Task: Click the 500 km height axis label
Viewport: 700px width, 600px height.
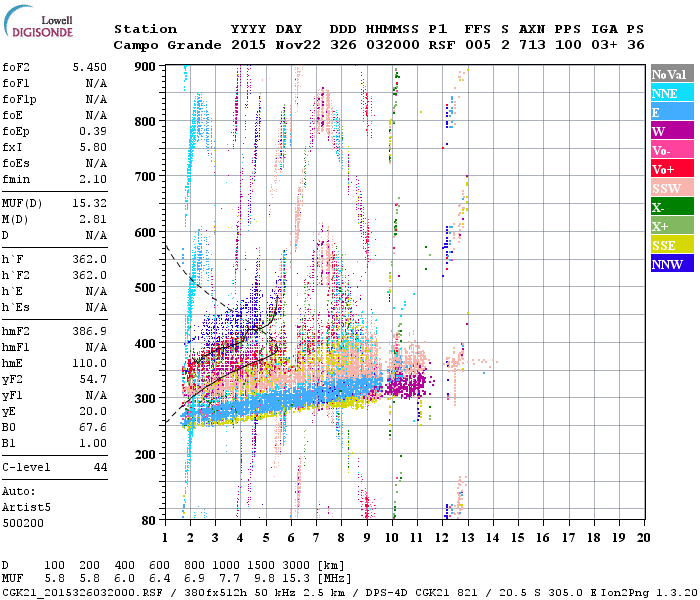Action: (146, 288)
